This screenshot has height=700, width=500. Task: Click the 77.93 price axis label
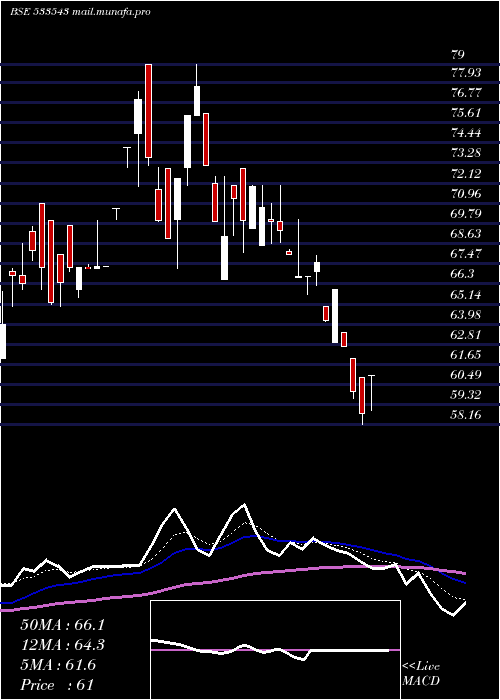(466, 73)
